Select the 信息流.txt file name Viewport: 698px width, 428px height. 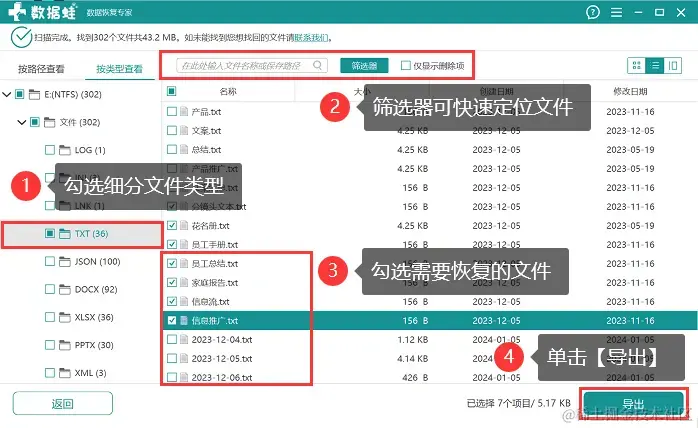[211, 302]
